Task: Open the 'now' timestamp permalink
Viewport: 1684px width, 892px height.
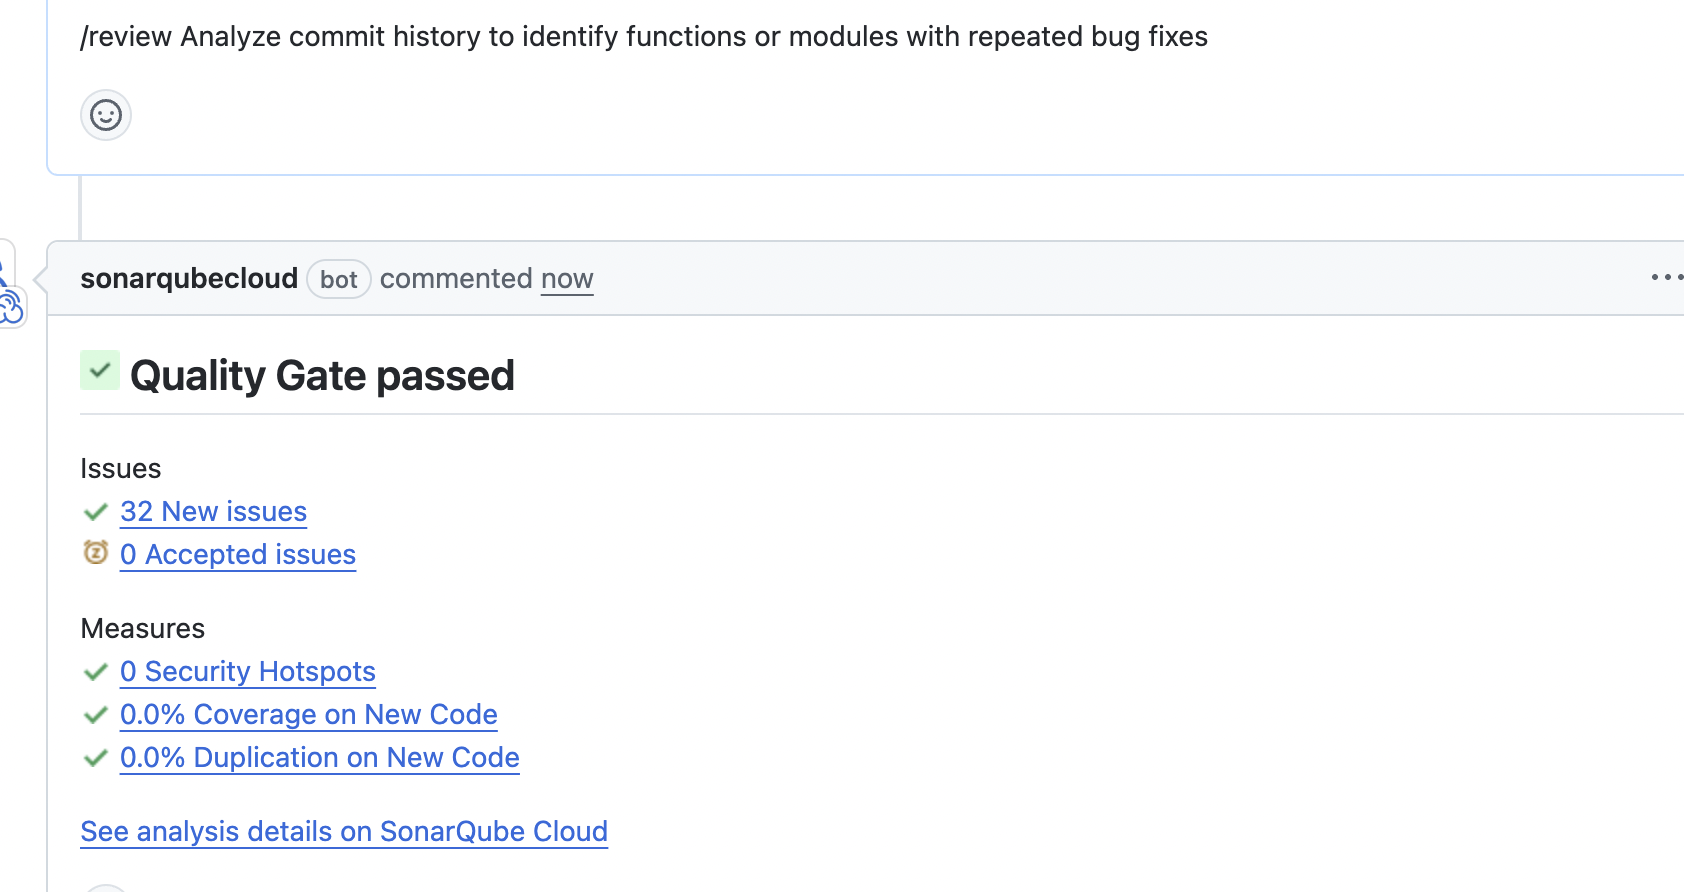Action: (x=566, y=278)
